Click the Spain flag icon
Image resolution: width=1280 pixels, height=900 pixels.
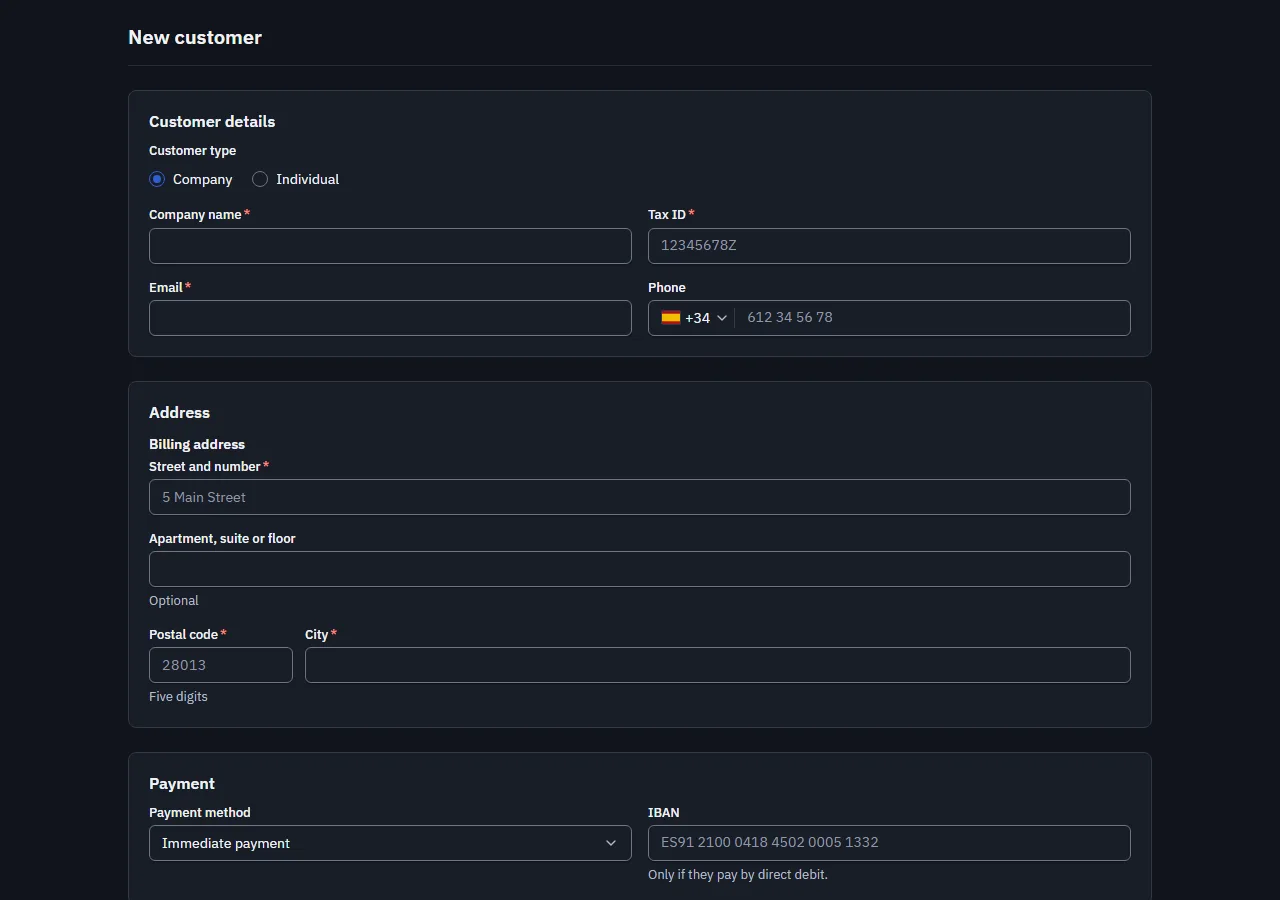(x=671, y=318)
